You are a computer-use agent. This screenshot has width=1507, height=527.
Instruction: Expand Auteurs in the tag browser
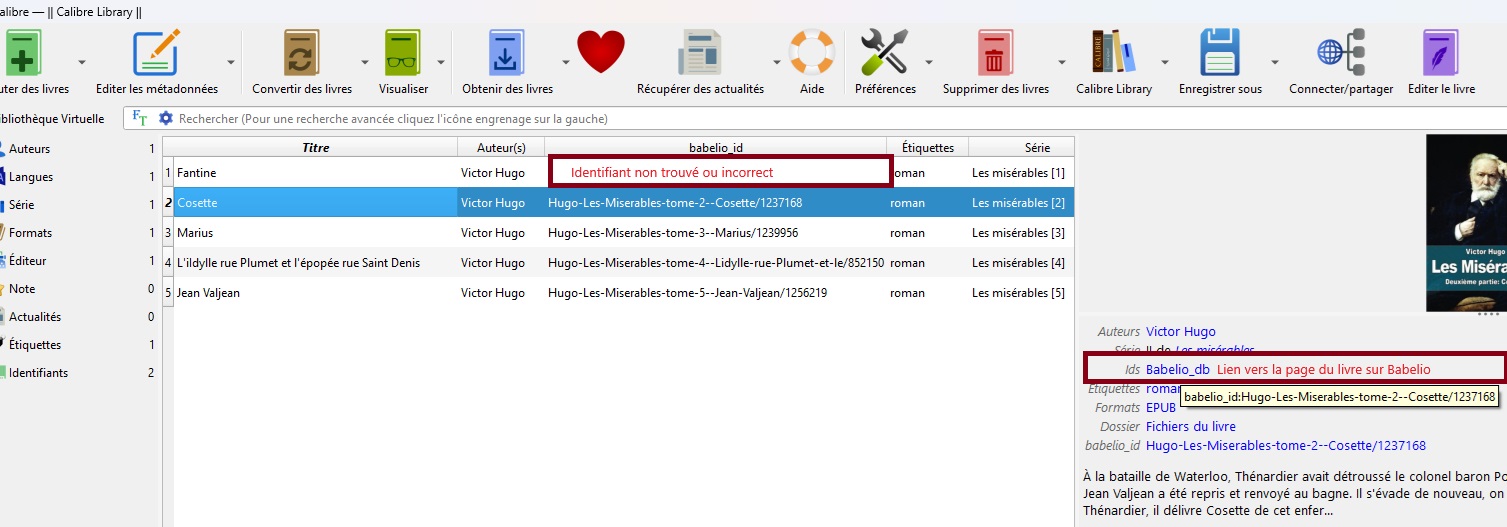pos(29,149)
